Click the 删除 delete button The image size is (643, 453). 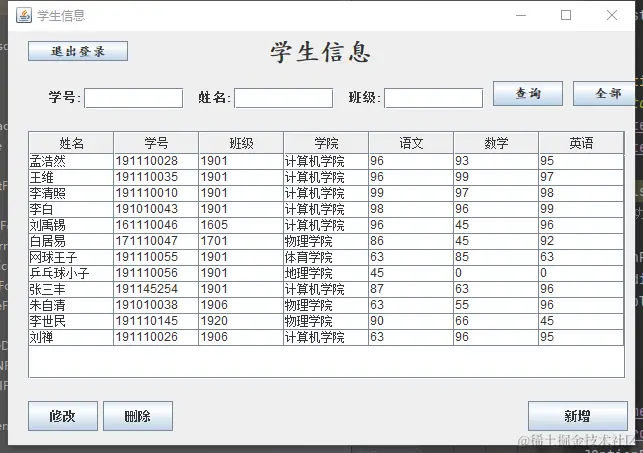[x=138, y=416]
